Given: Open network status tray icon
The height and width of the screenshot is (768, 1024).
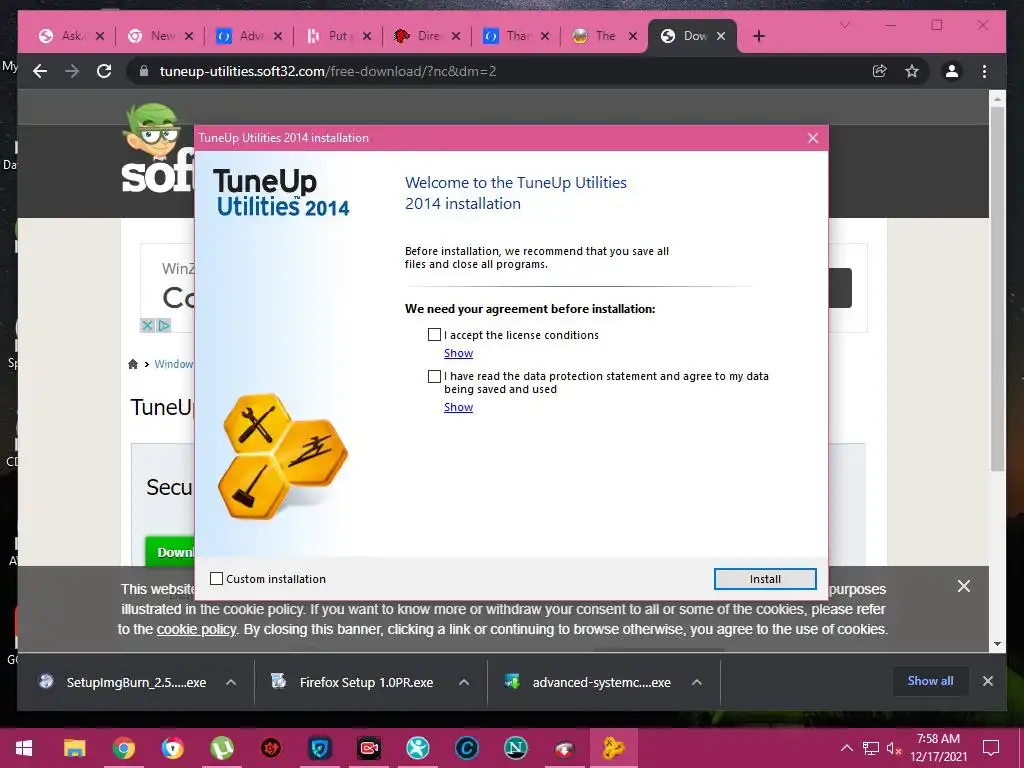Looking at the screenshot, I should 871,748.
